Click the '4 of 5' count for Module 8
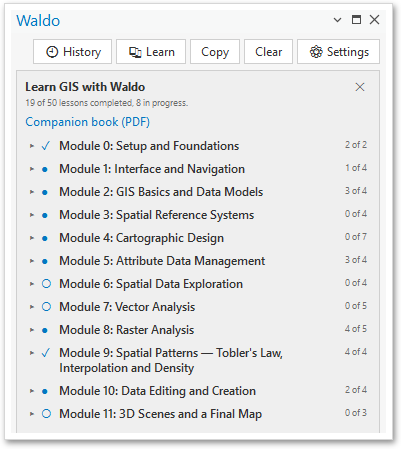This screenshot has width=401, height=449. pyautogui.click(x=356, y=329)
